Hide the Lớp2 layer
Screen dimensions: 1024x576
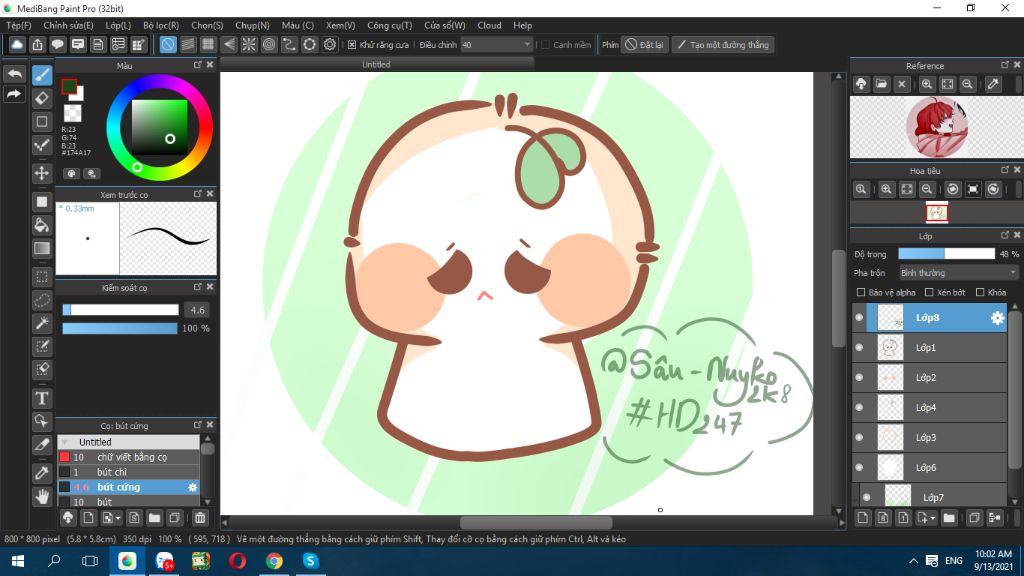click(859, 377)
